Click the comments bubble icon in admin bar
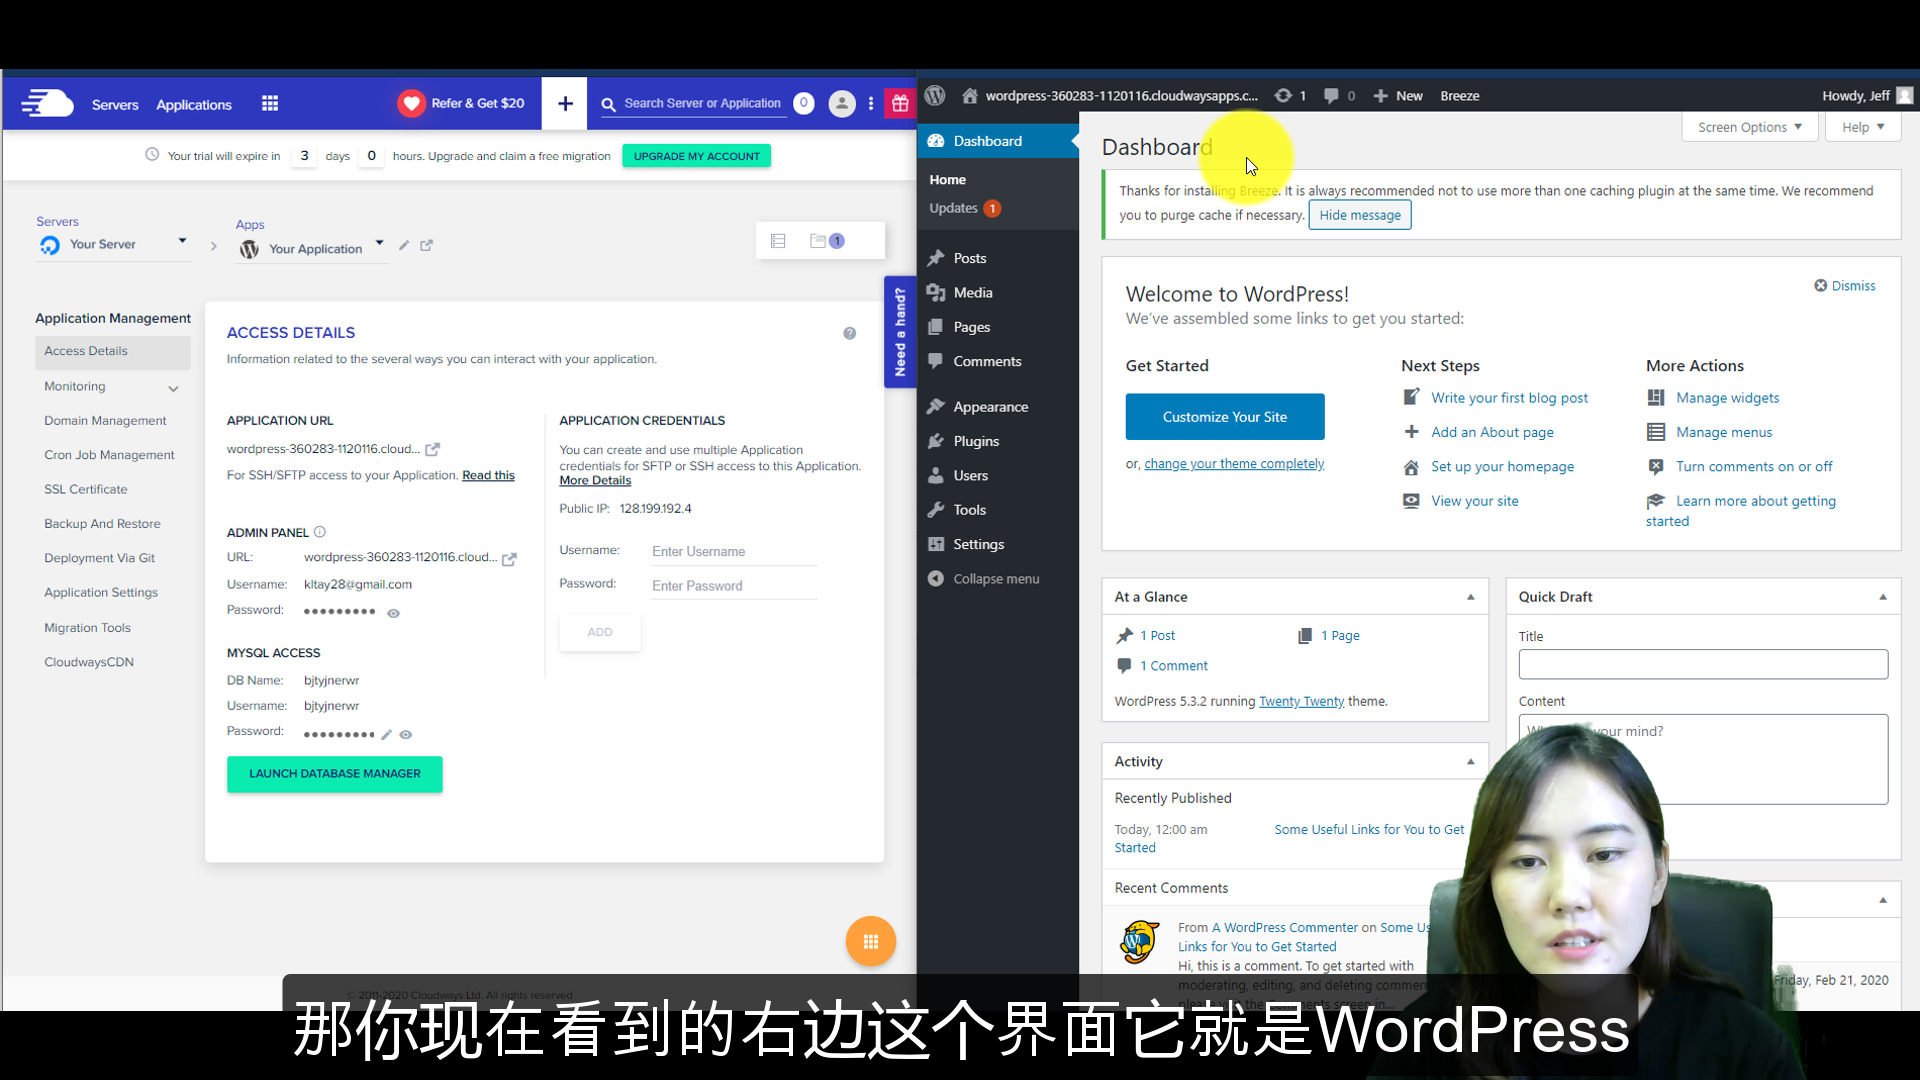The image size is (1920, 1080). click(1331, 96)
